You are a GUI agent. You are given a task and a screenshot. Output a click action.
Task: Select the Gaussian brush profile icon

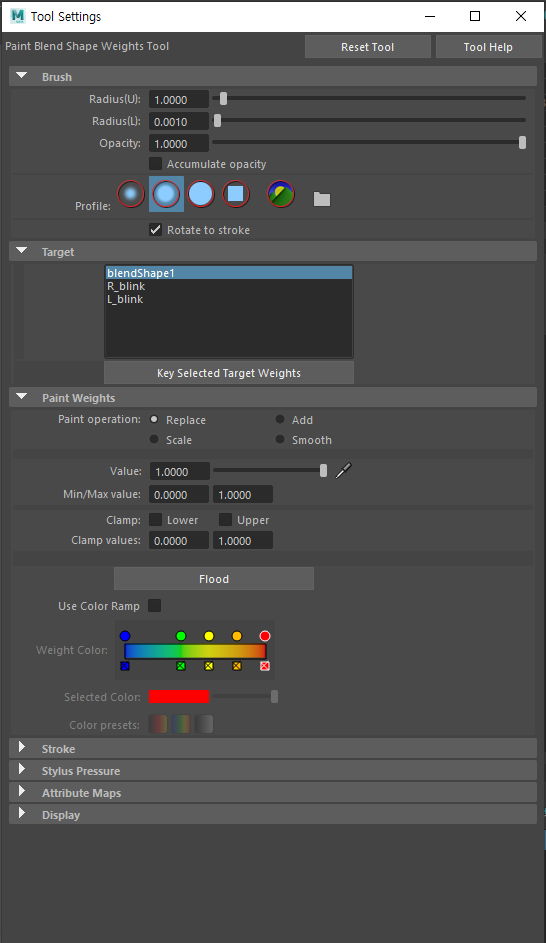[130, 194]
